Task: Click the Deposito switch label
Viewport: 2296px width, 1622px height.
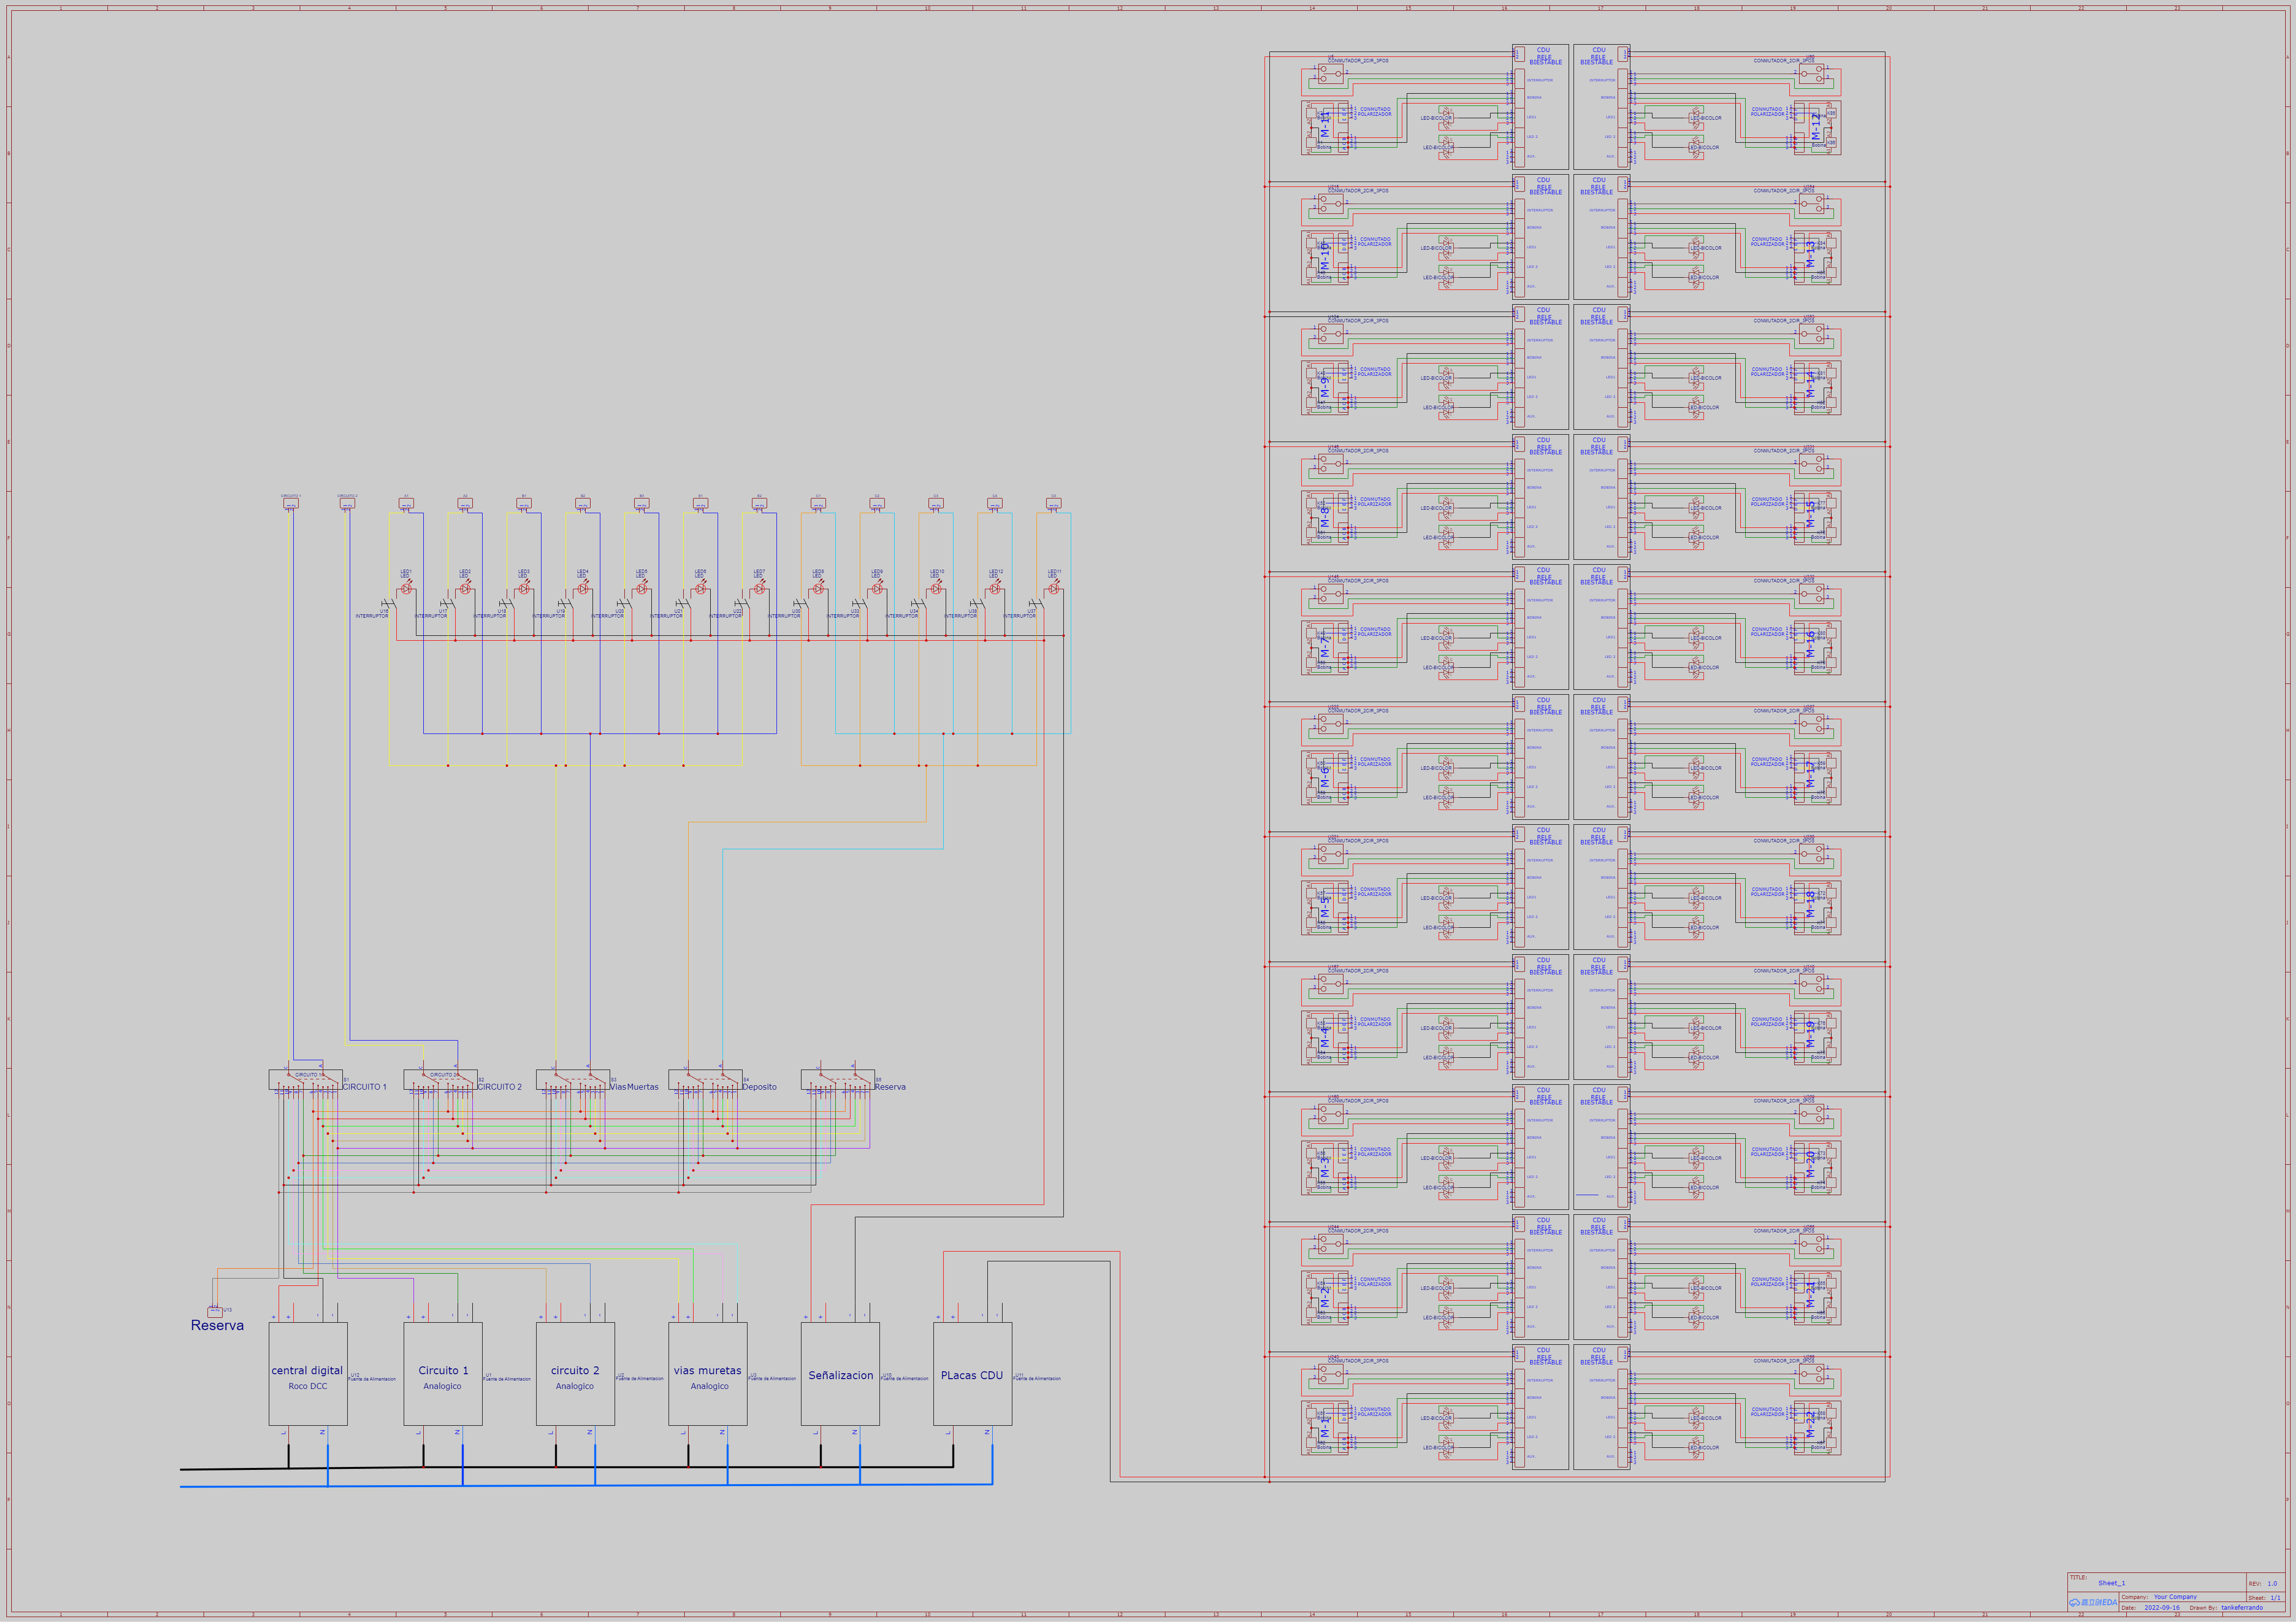Action: (x=759, y=1087)
